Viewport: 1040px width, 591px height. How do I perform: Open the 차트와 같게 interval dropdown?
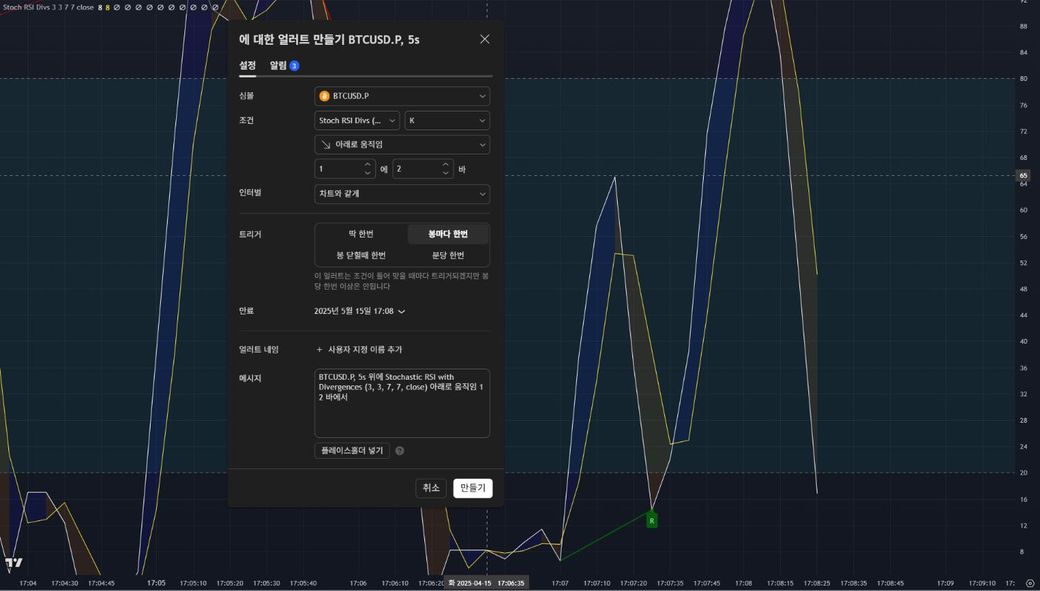402,193
